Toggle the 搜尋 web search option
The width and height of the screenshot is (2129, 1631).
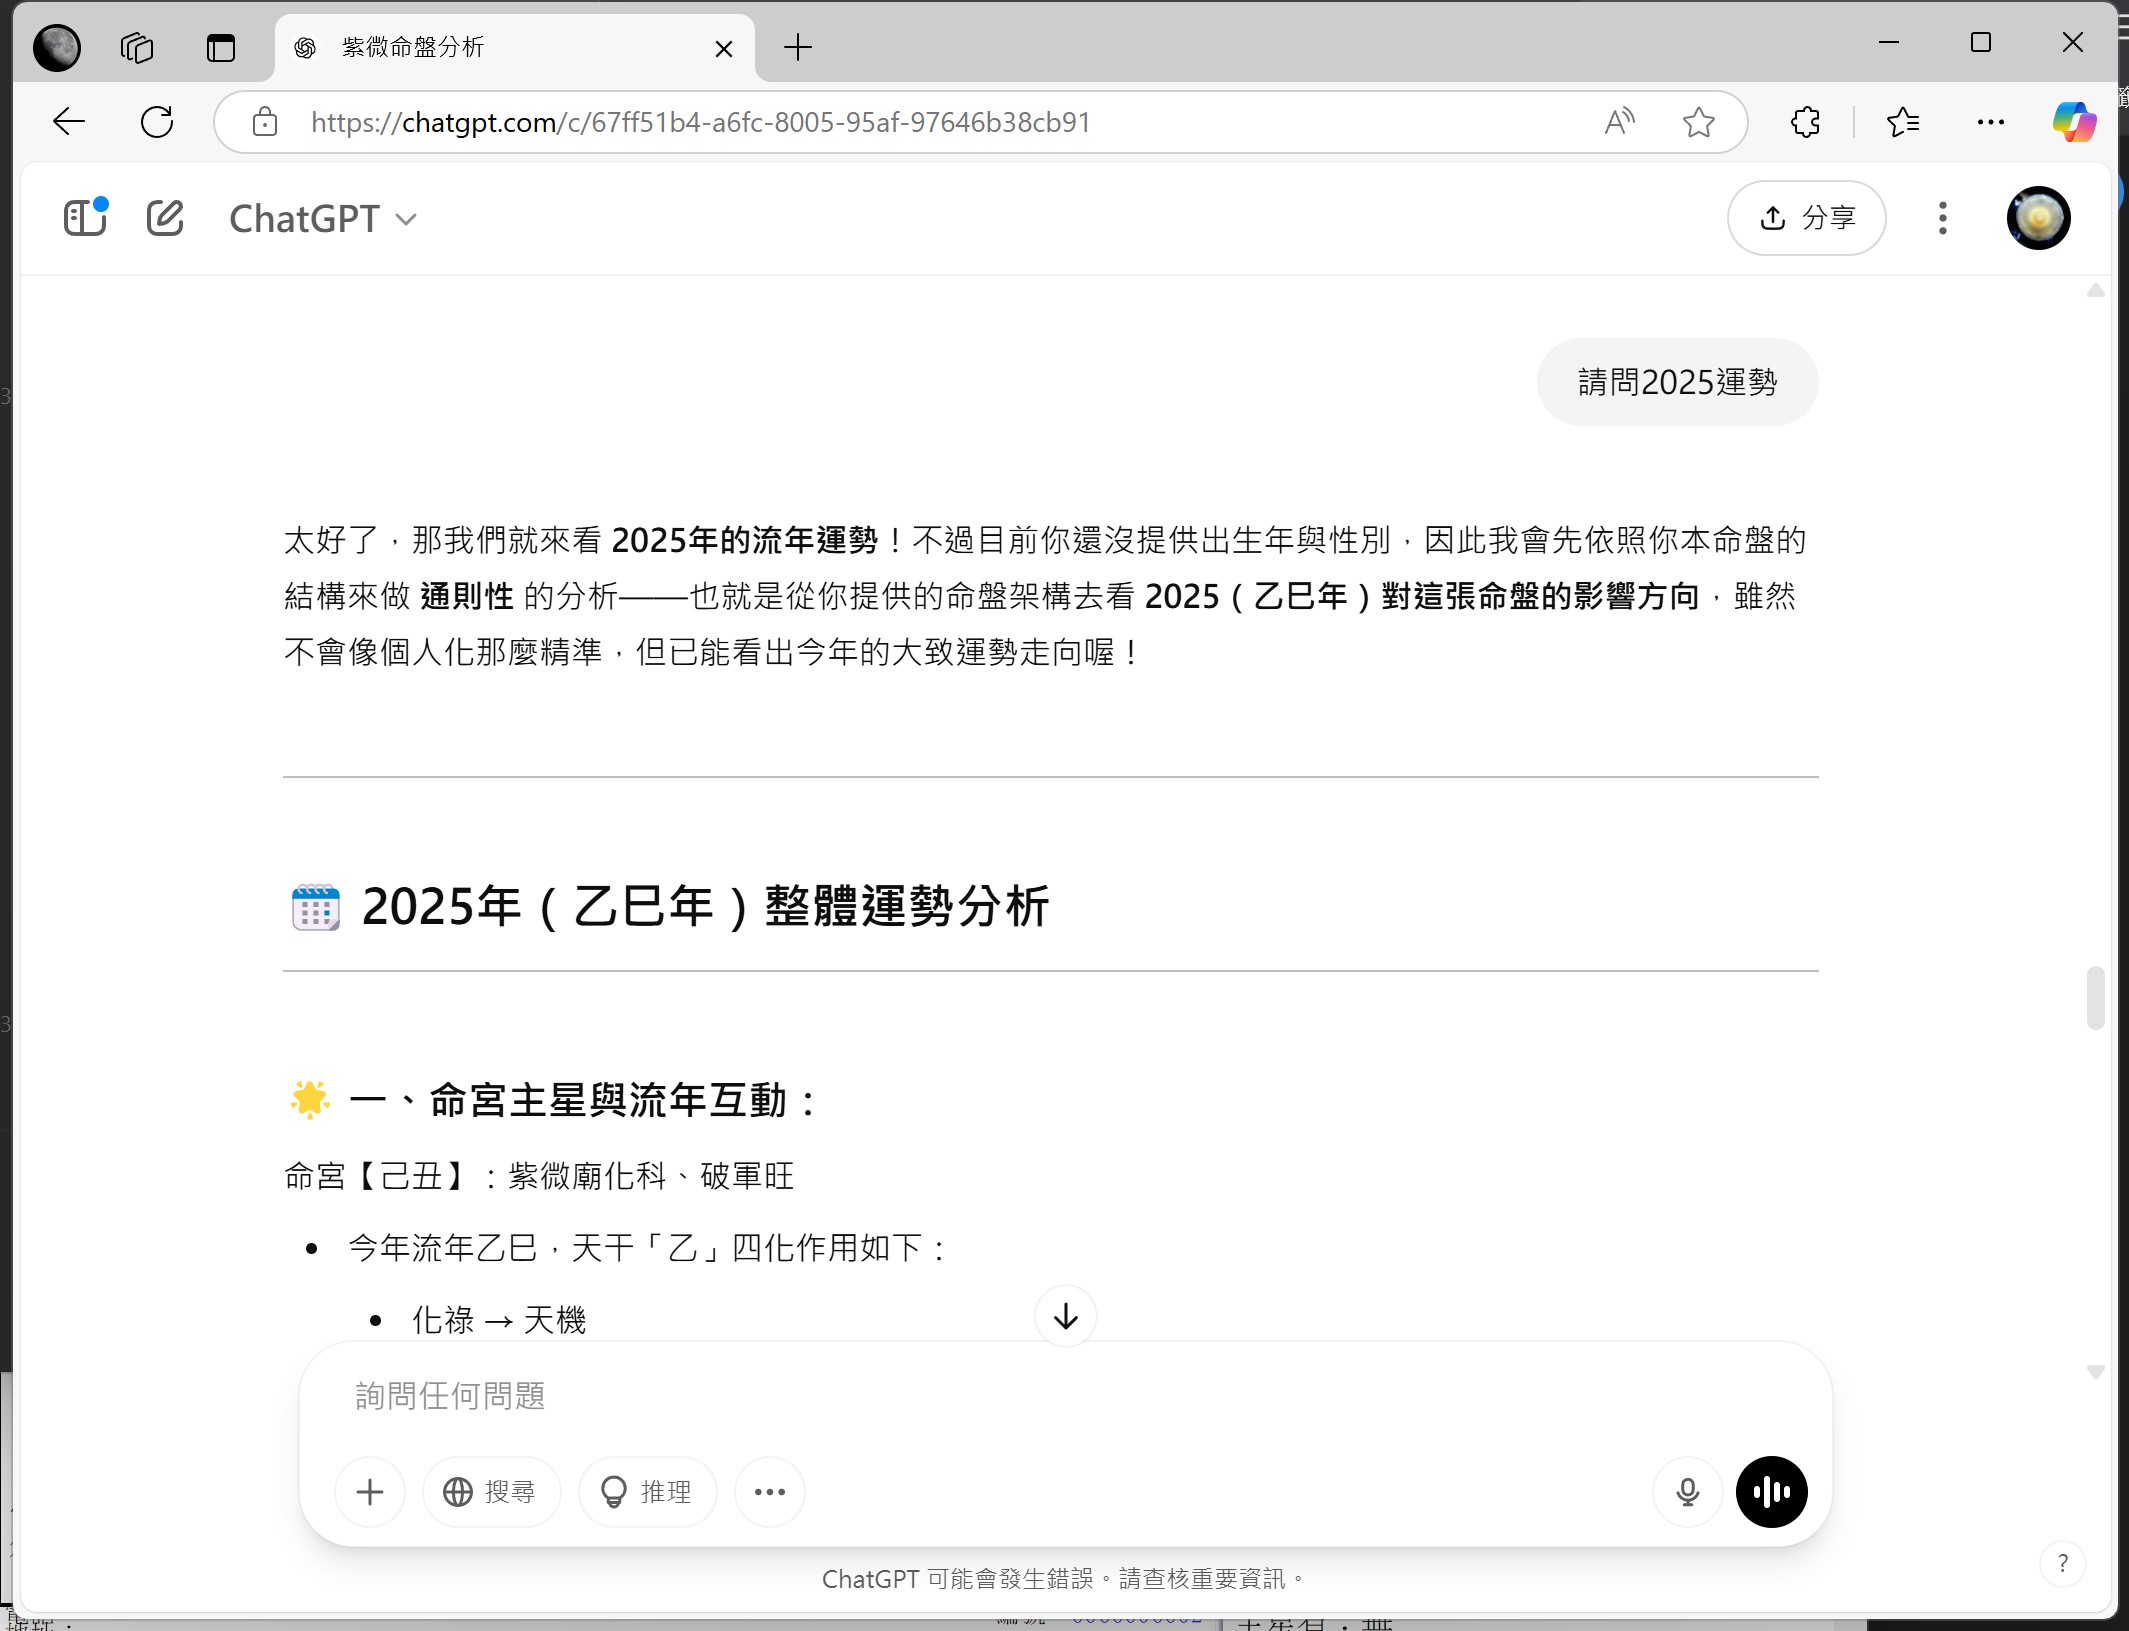(x=491, y=1492)
